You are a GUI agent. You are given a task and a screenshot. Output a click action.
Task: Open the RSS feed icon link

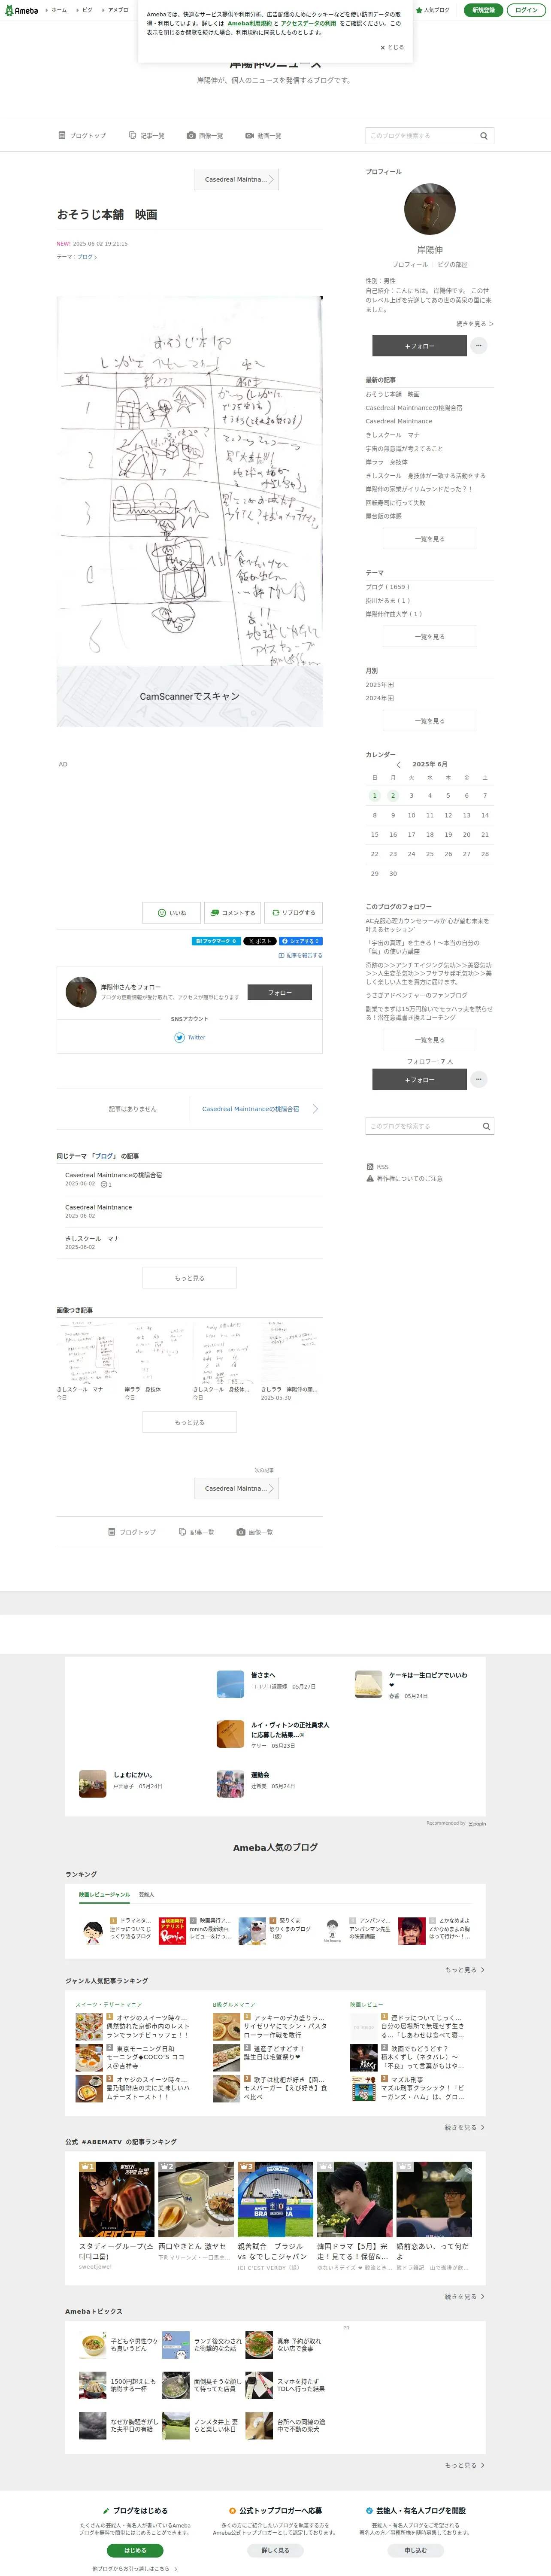377,1167
